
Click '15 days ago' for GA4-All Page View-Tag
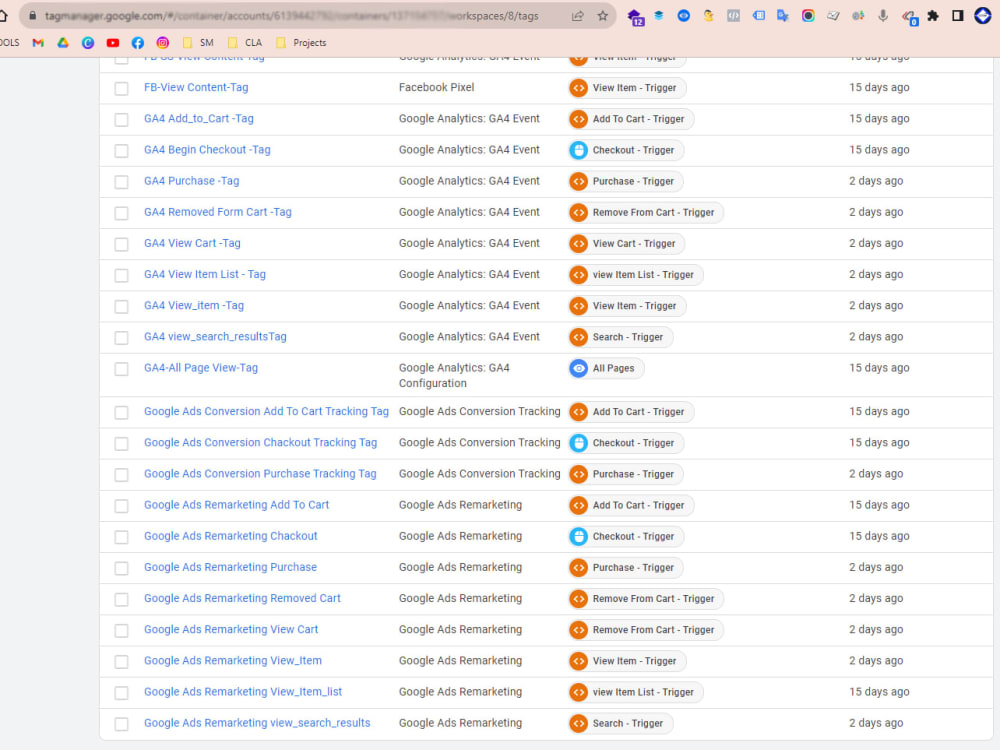click(879, 367)
